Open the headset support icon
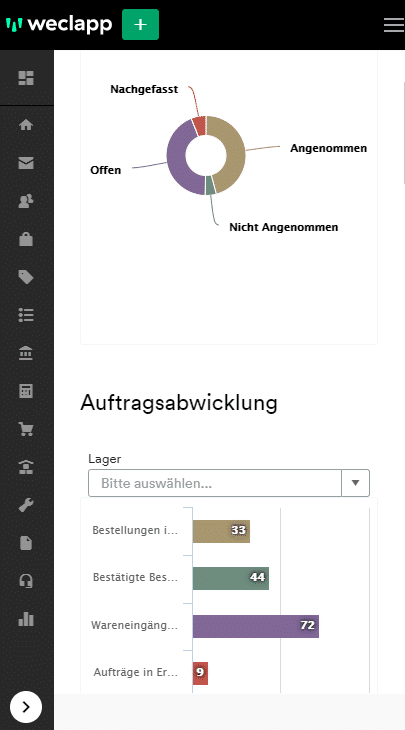The width and height of the screenshot is (405, 730). pos(26,581)
